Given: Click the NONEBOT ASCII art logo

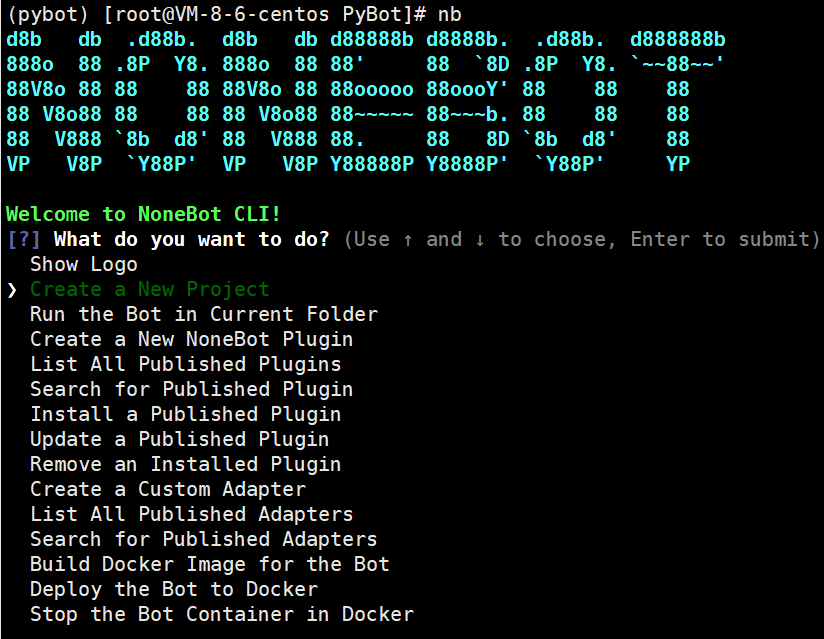Looking at the screenshot, I should pyautogui.click(x=366, y=102).
